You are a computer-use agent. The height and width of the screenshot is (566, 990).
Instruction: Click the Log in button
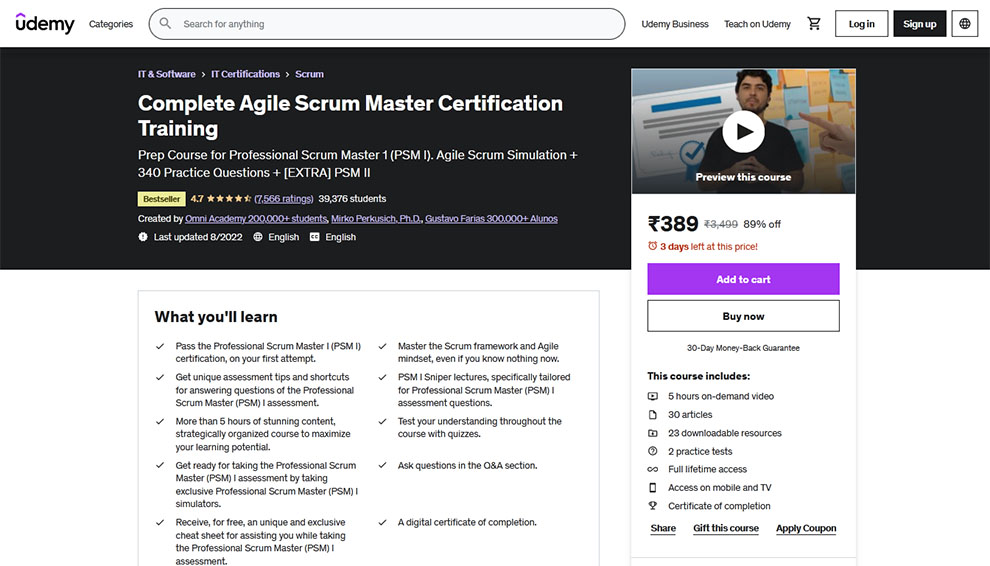(x=861, y=24)
